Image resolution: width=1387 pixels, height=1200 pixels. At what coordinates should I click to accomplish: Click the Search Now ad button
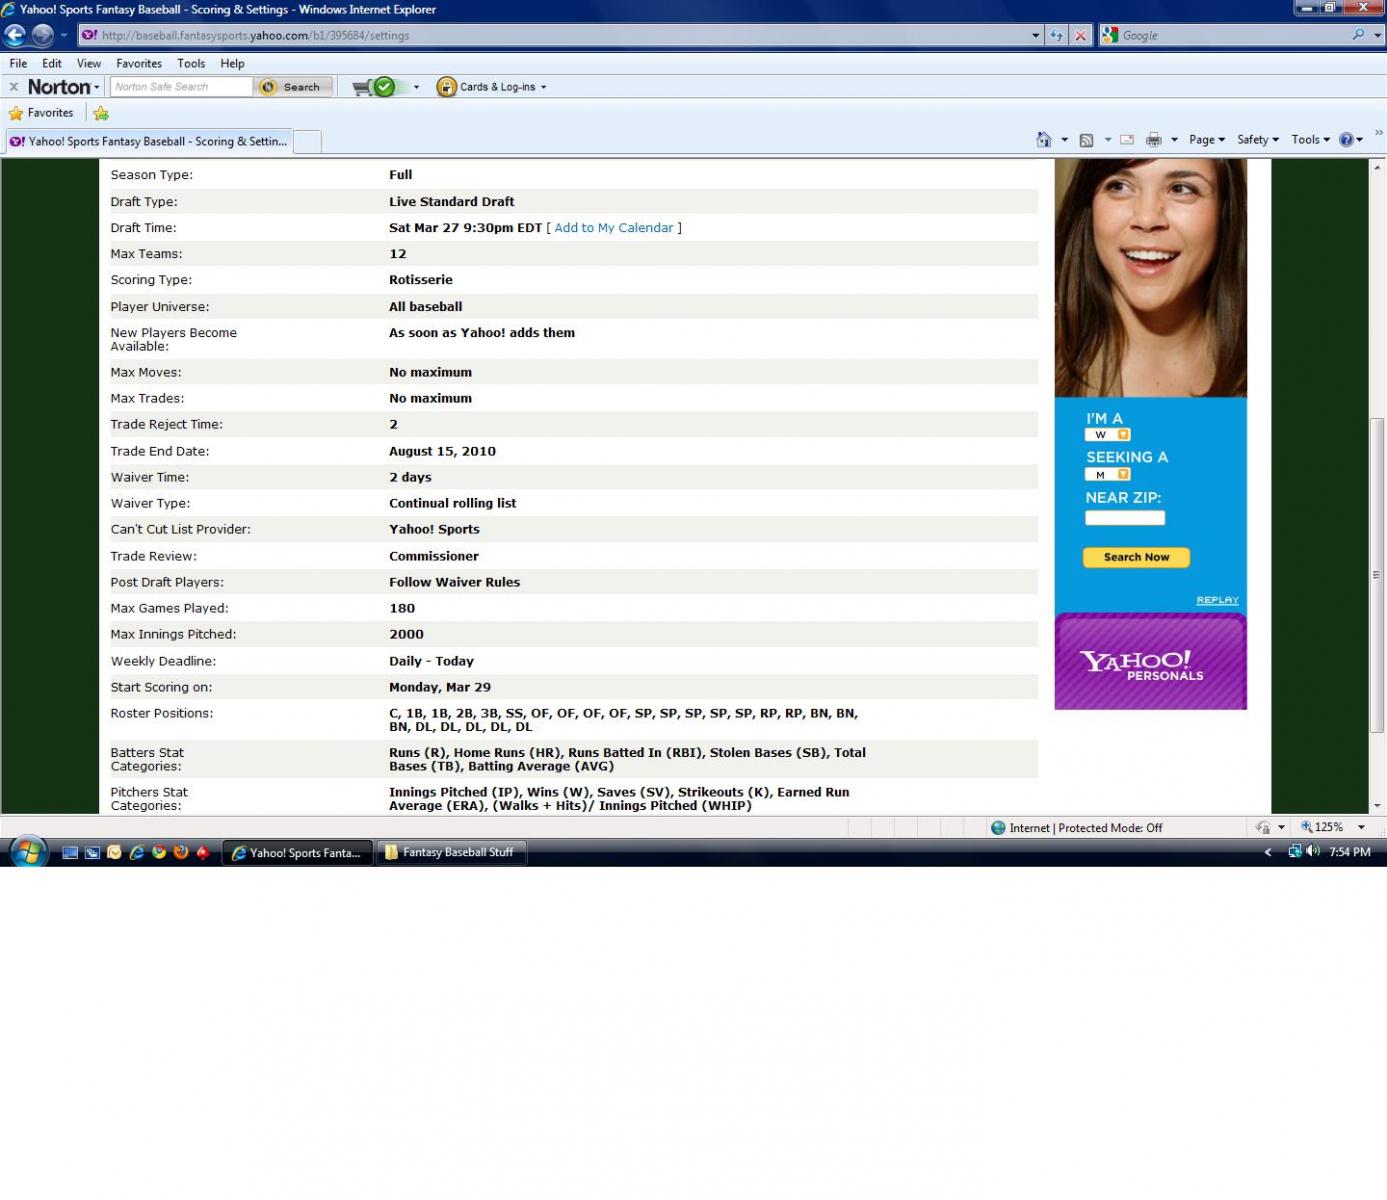(x=1136, y=557)
